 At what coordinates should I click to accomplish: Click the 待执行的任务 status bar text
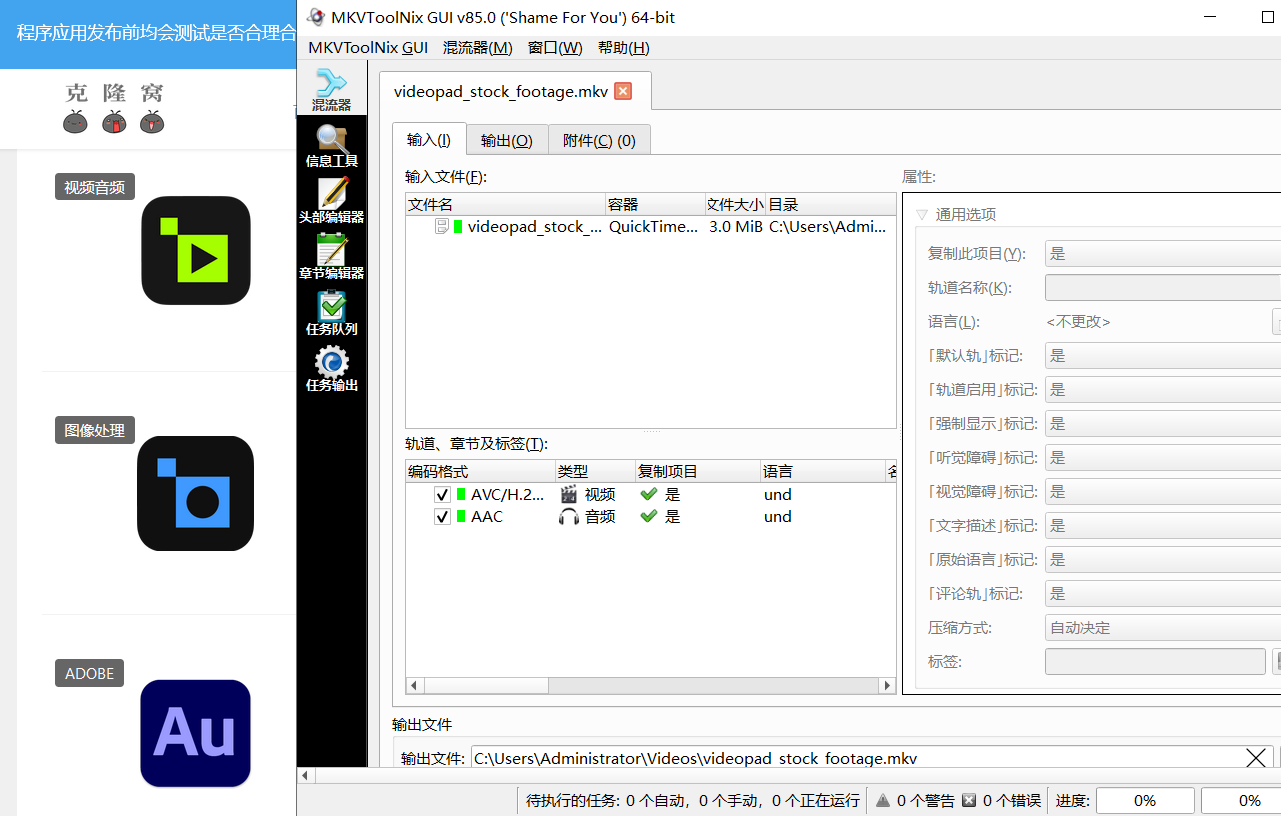[693, 800]
